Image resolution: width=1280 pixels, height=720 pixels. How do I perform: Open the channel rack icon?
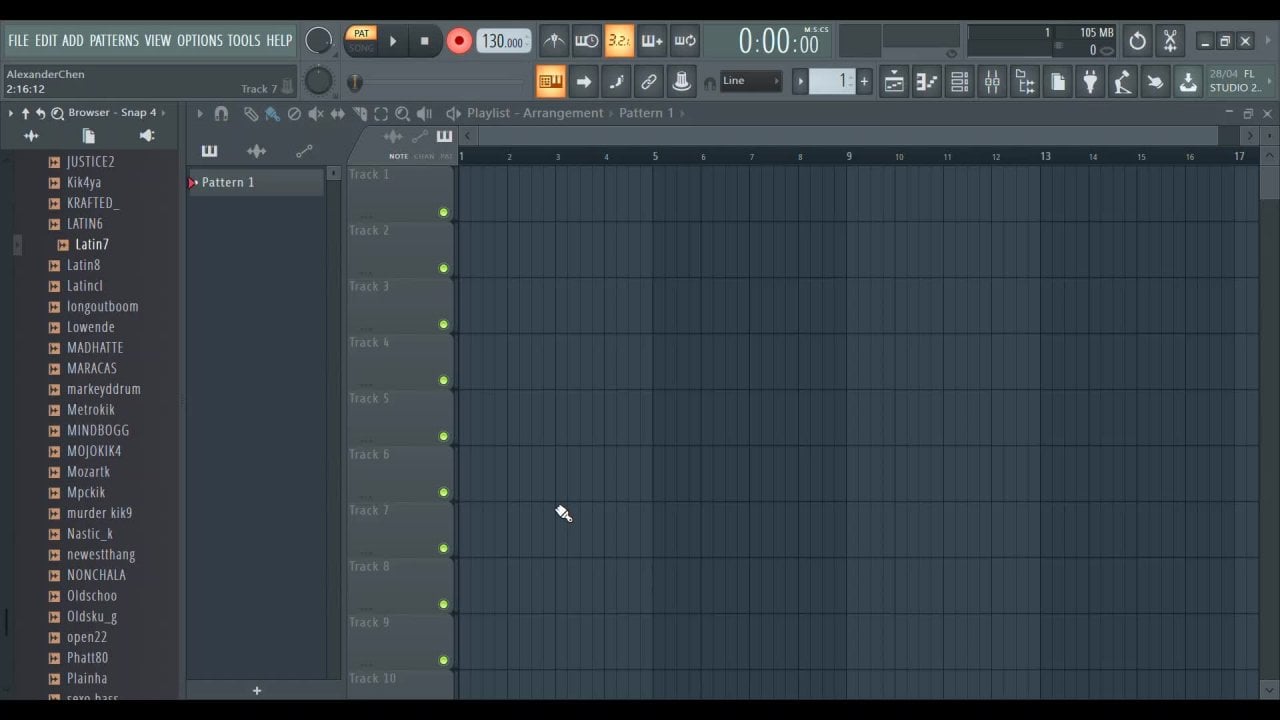(959, 82)
